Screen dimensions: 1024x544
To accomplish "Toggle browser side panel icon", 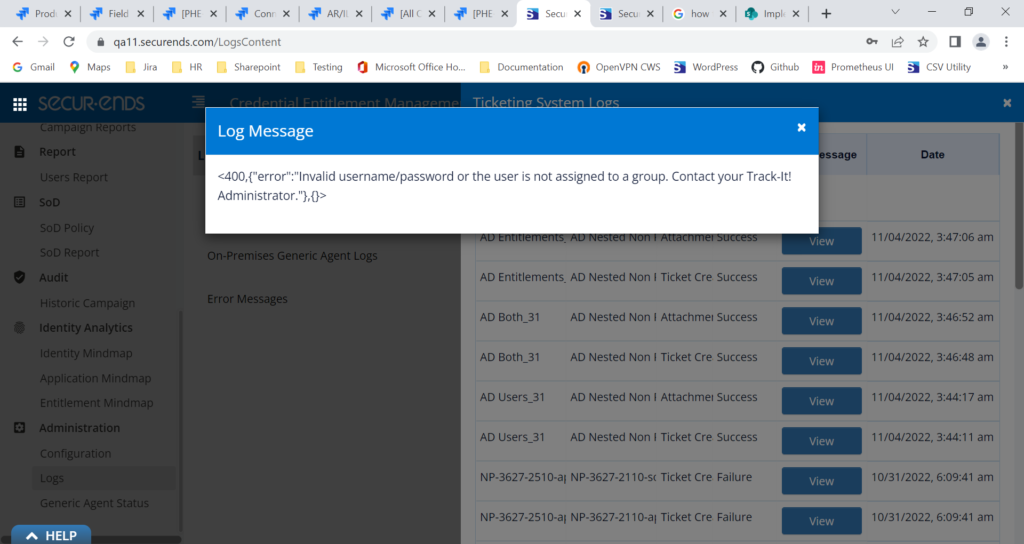I will 955,42.
